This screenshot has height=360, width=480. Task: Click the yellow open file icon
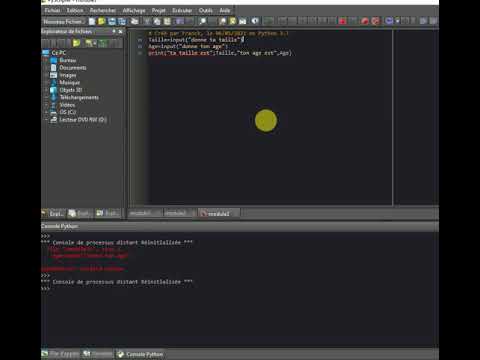click(102, 21)
